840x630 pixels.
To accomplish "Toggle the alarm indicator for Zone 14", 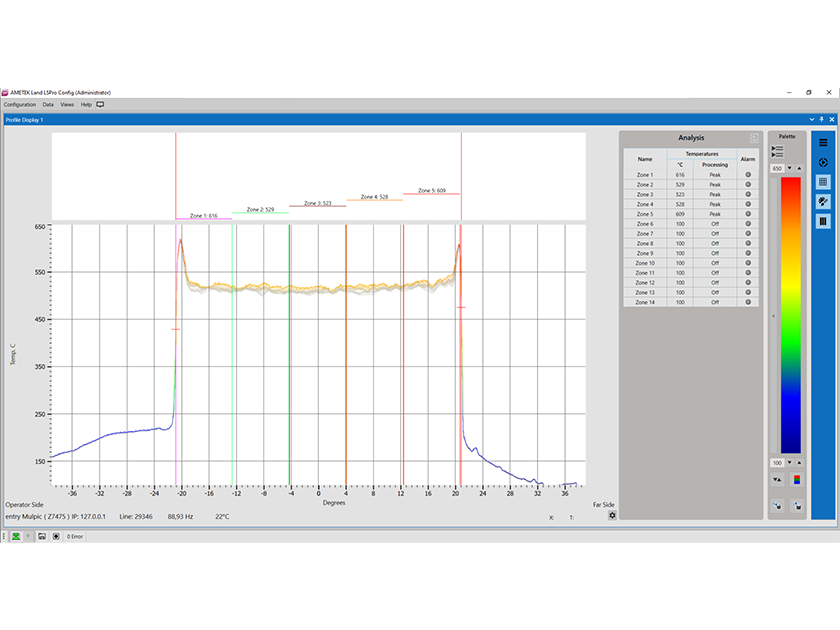I will pos(749,302).
